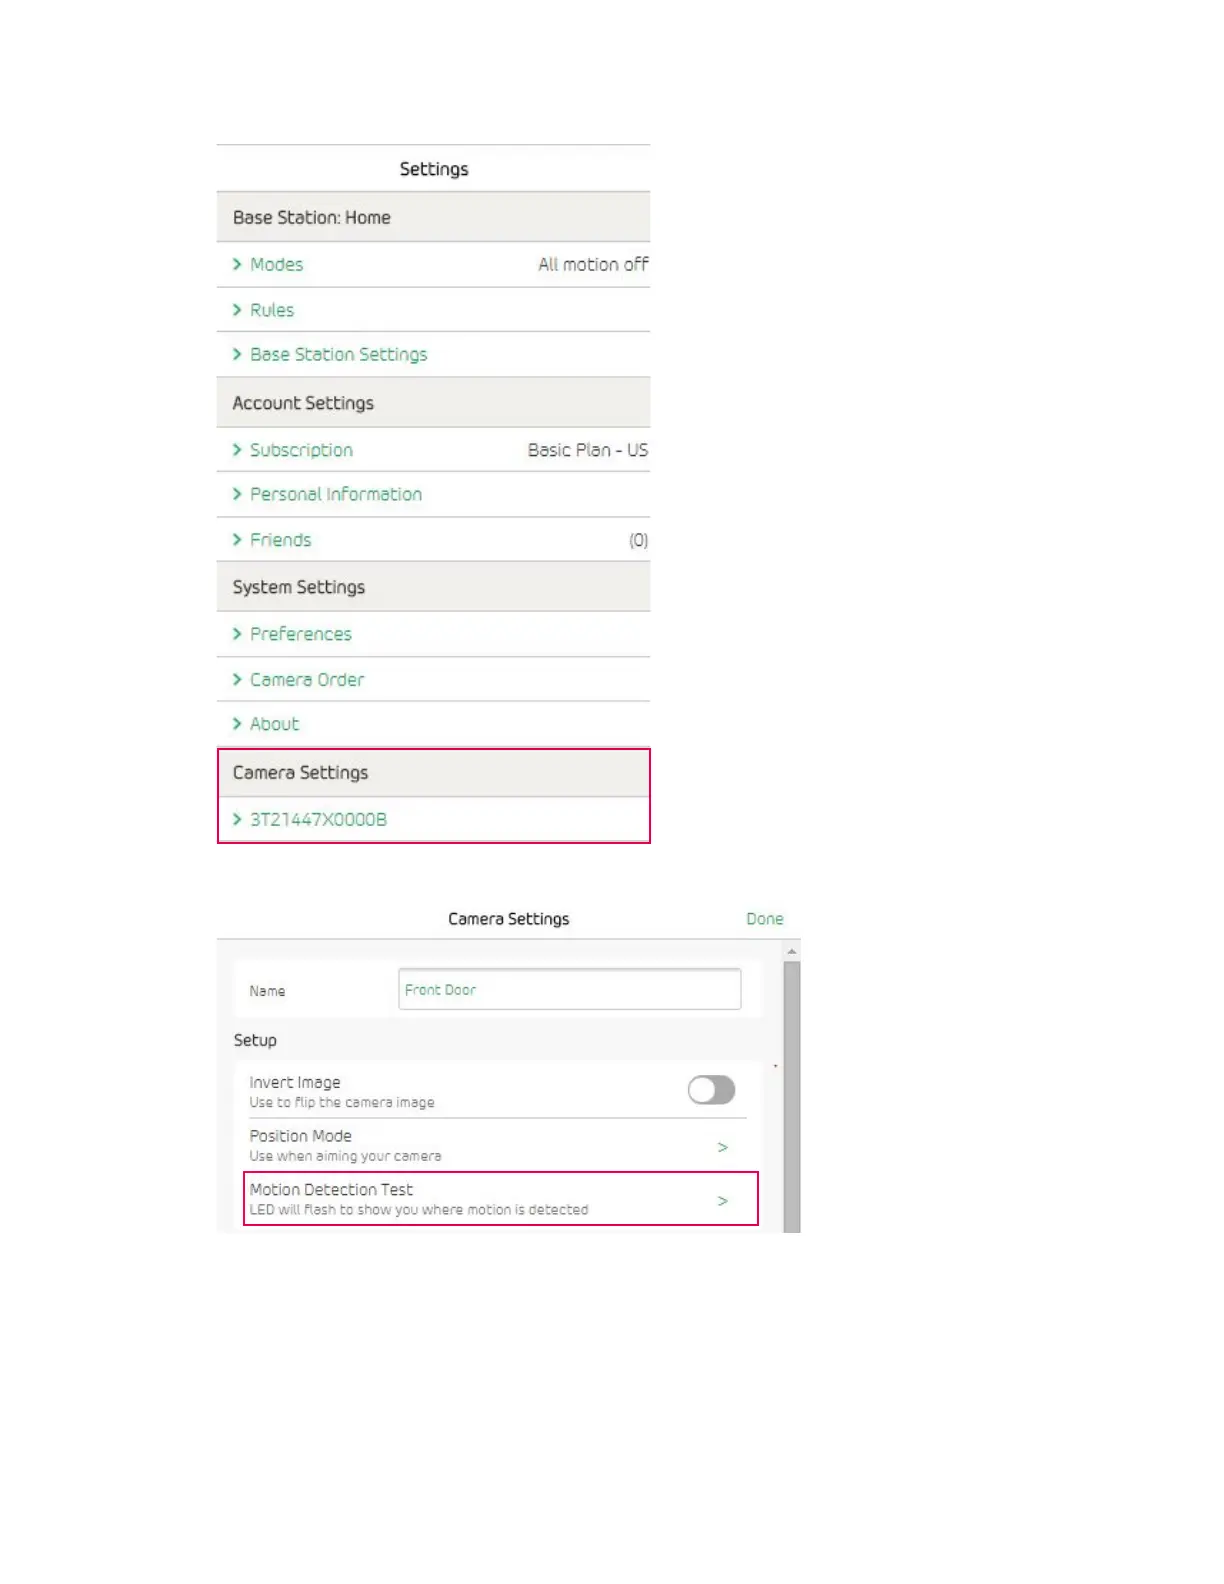1224x1584 pixels.
Task: Click the 'Settings' title text
Action: tap(434, 169)
